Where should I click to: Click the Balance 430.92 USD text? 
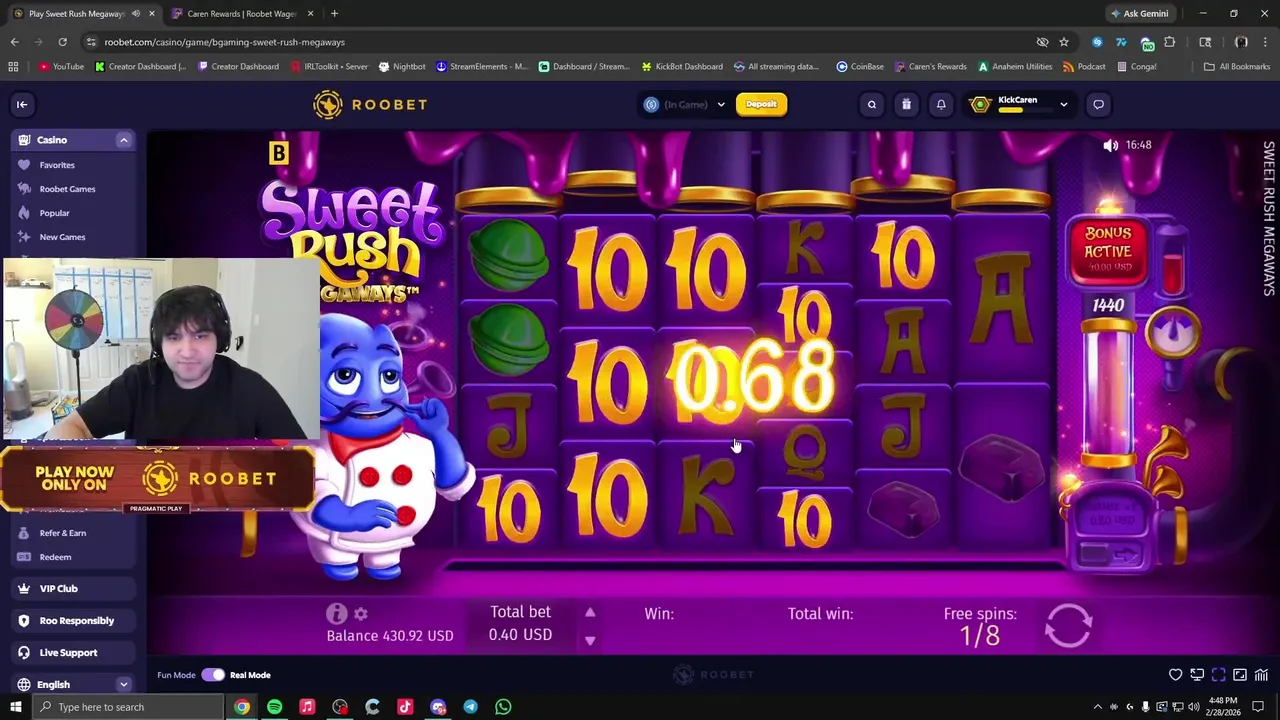[x=390, y=636]
